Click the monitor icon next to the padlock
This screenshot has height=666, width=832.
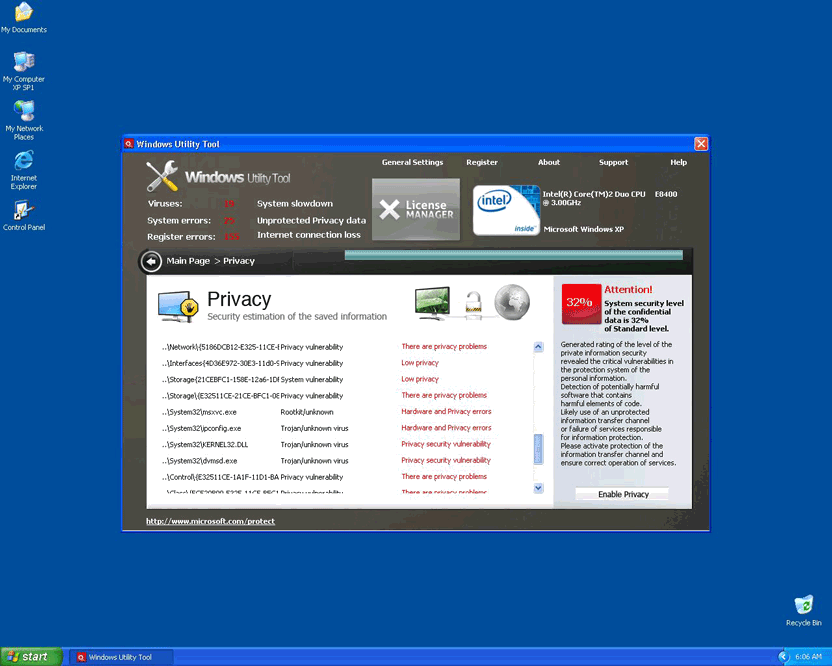433,302
